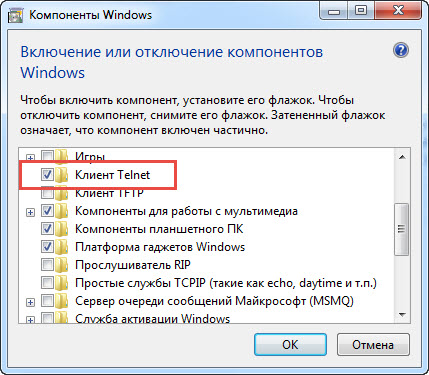
Task: Select the Сервер очереди сообщений folder icon
Action: tap(62, 301)
